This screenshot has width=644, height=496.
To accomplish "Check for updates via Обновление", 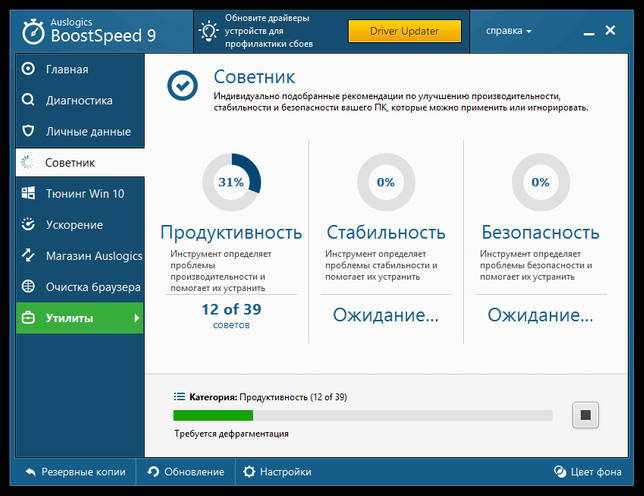I will [x=186, y=472].
